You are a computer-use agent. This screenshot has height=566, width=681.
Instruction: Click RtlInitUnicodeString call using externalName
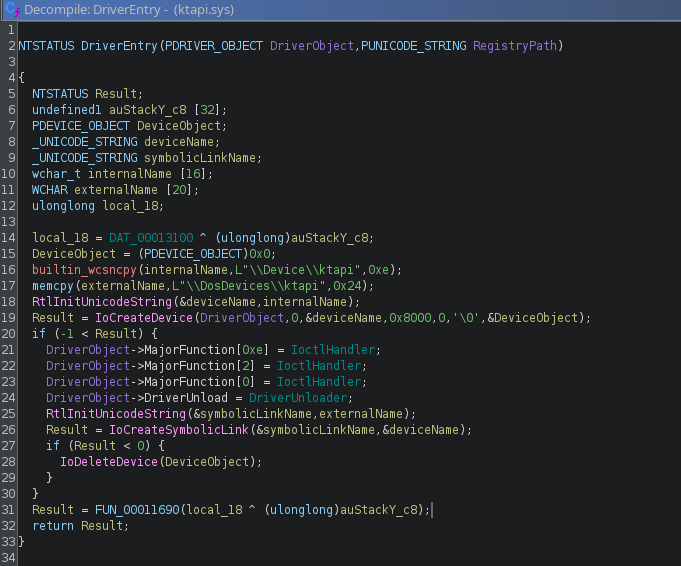116,414
